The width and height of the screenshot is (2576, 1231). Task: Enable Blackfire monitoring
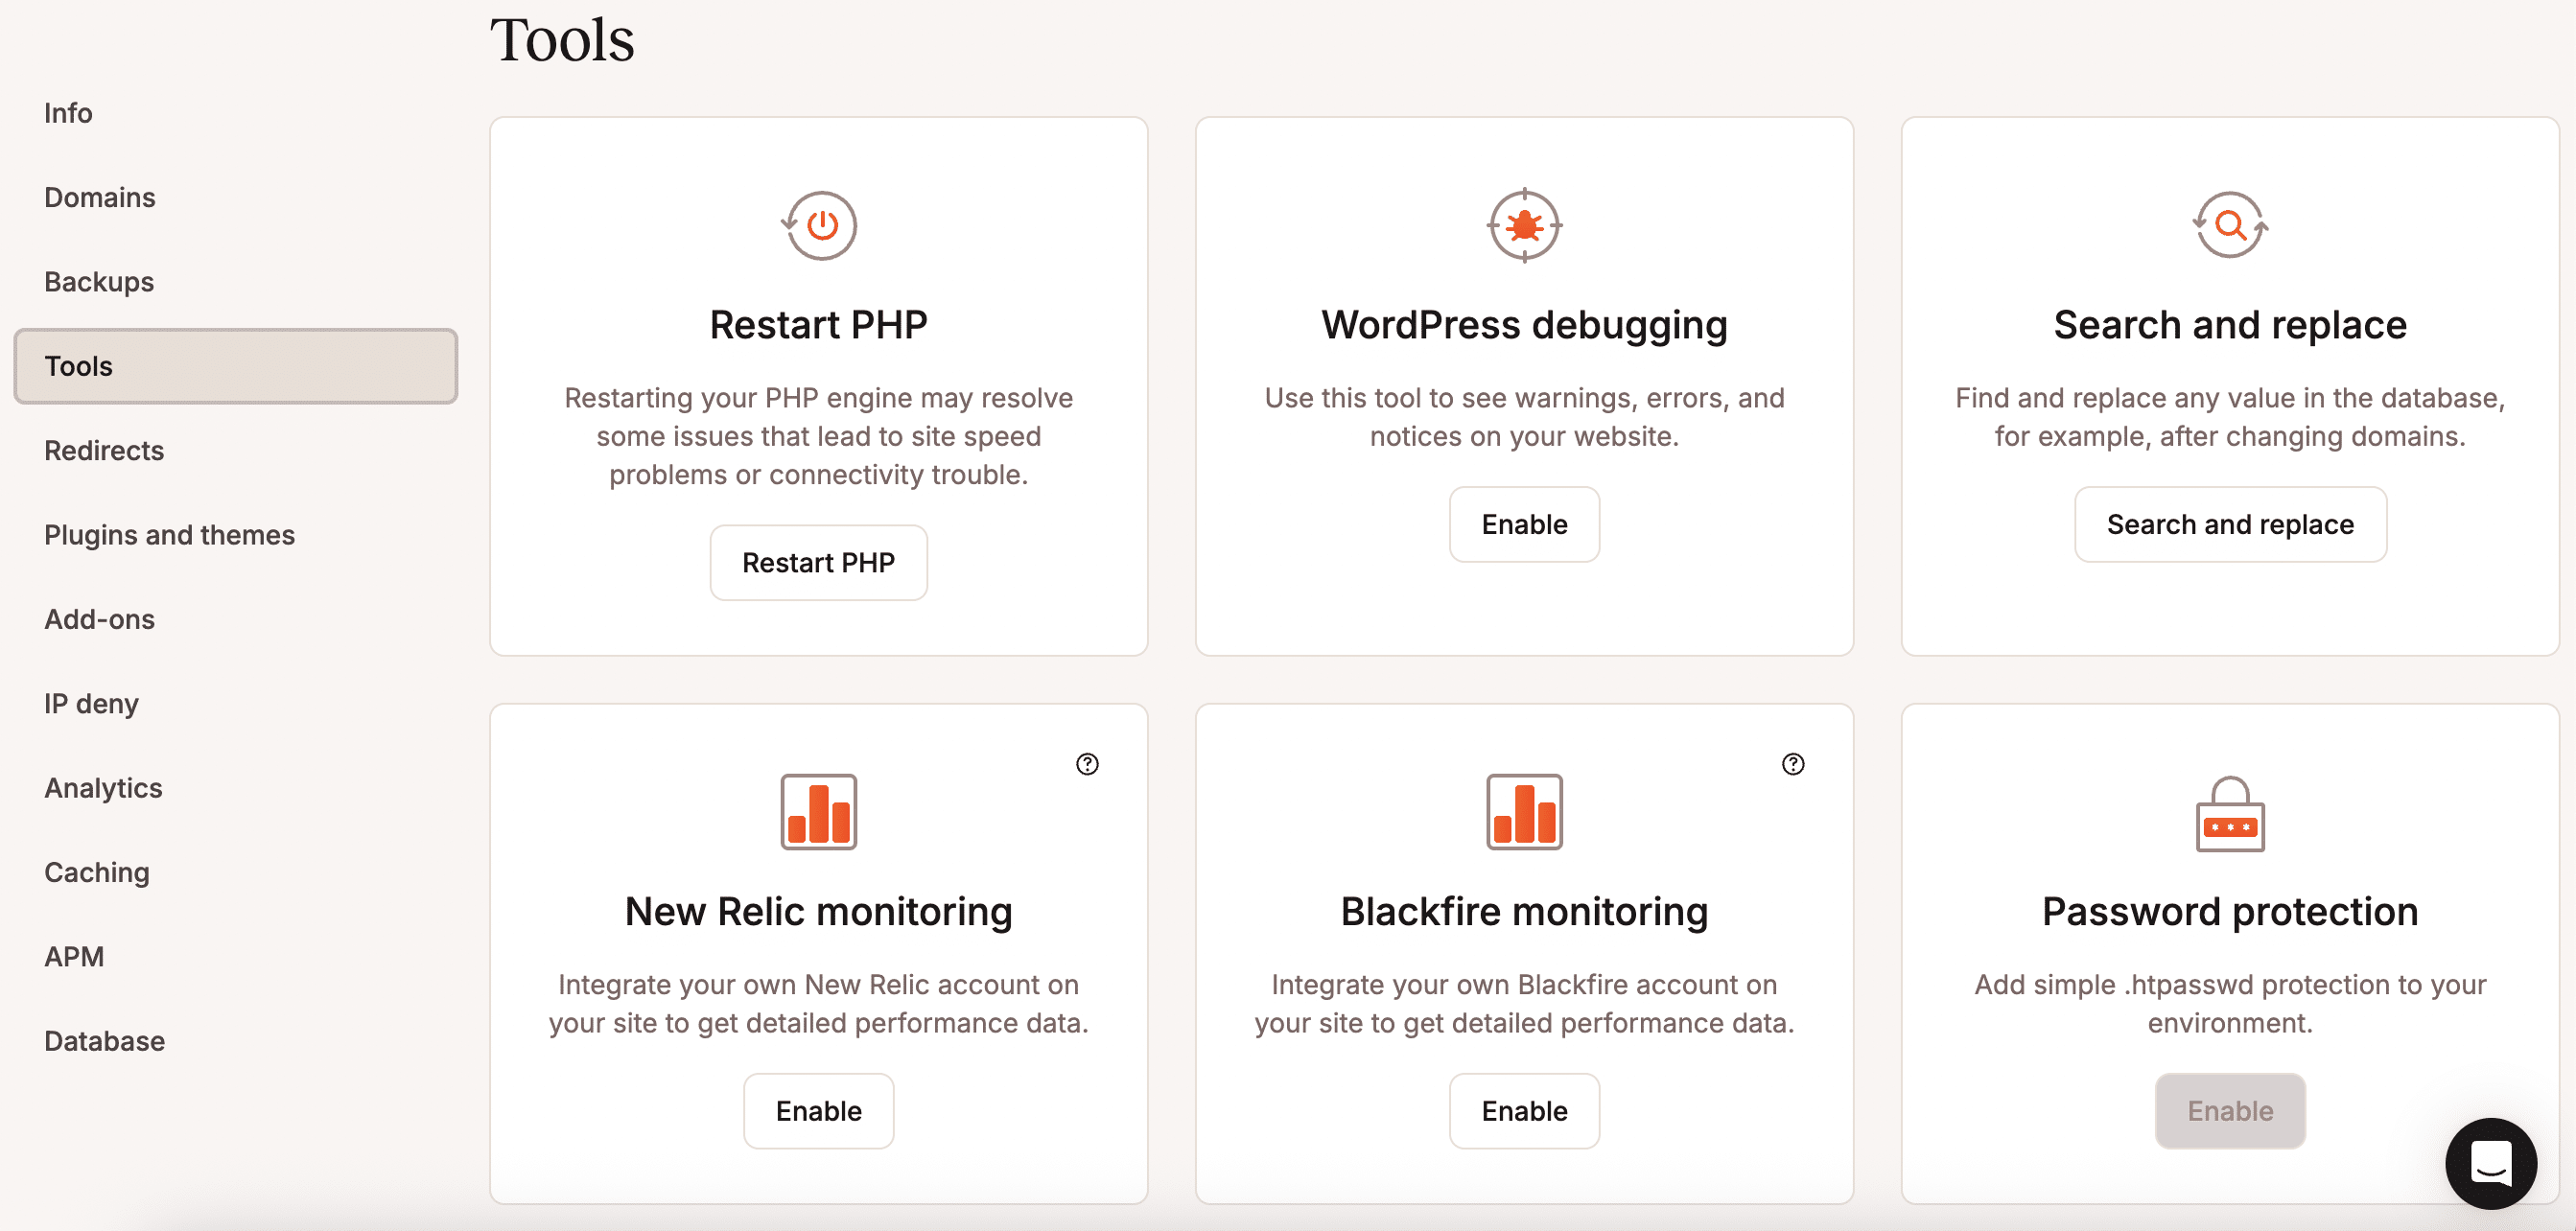[x=1523, y=1110]
